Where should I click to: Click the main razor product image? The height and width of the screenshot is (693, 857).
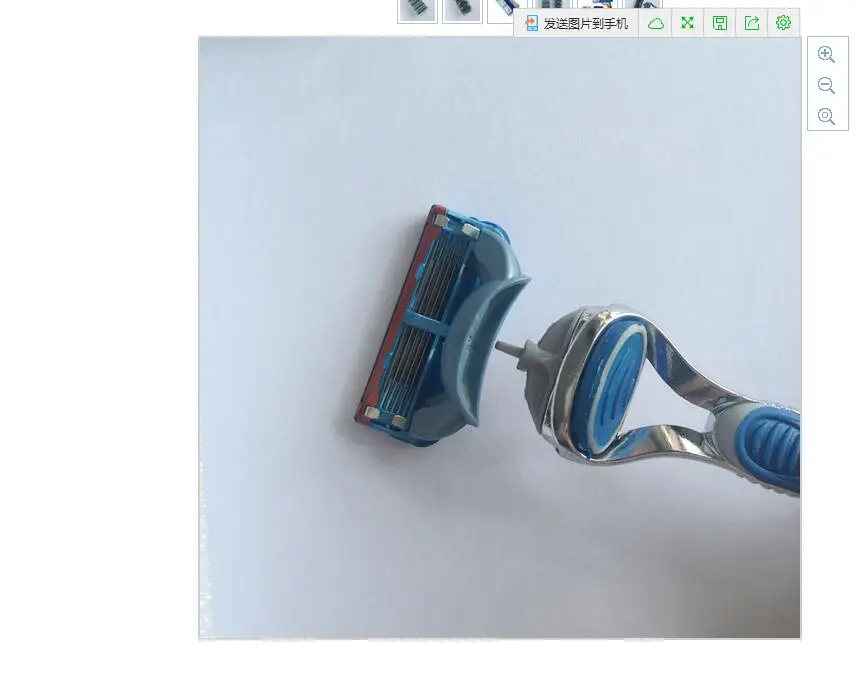[500, 337]
